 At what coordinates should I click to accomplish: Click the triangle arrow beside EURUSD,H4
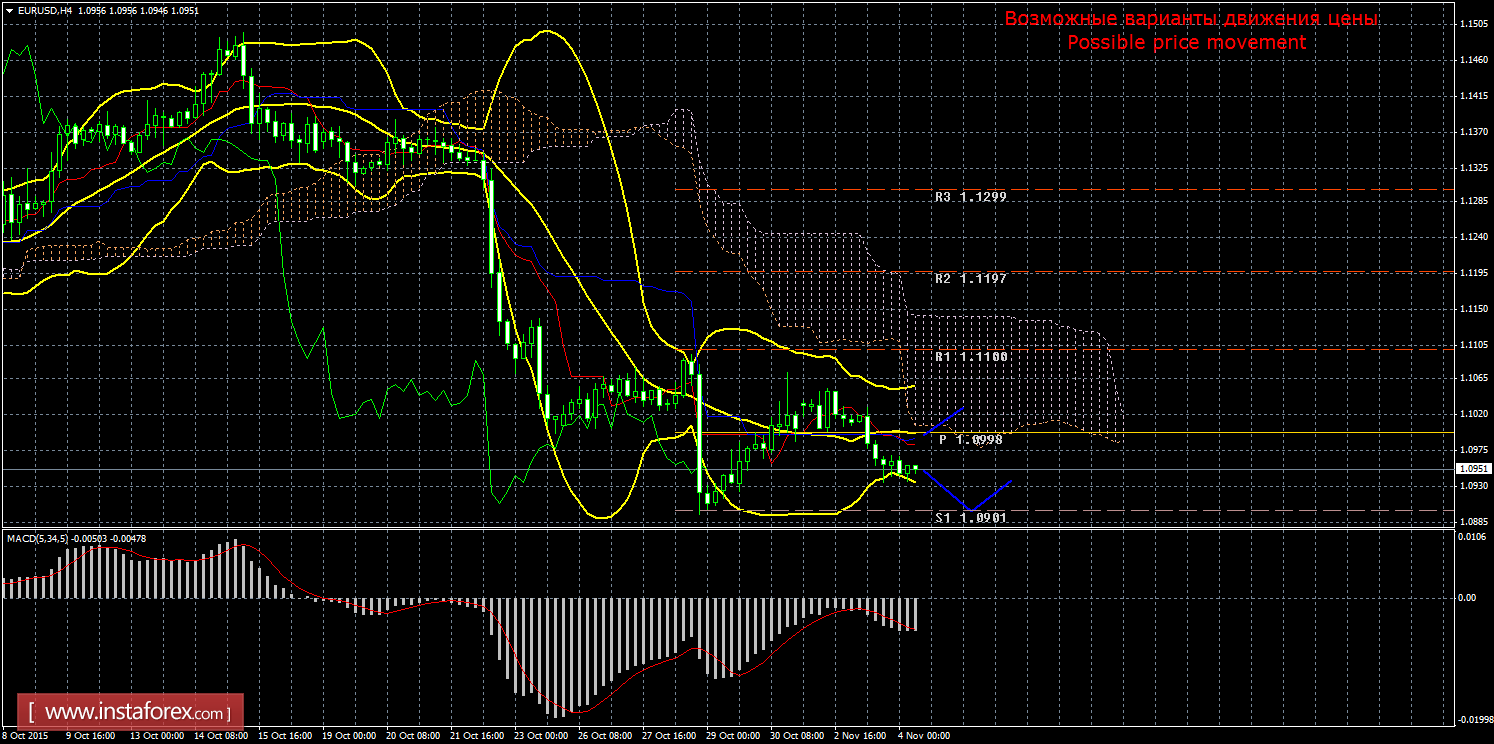[x=8, y=10]
